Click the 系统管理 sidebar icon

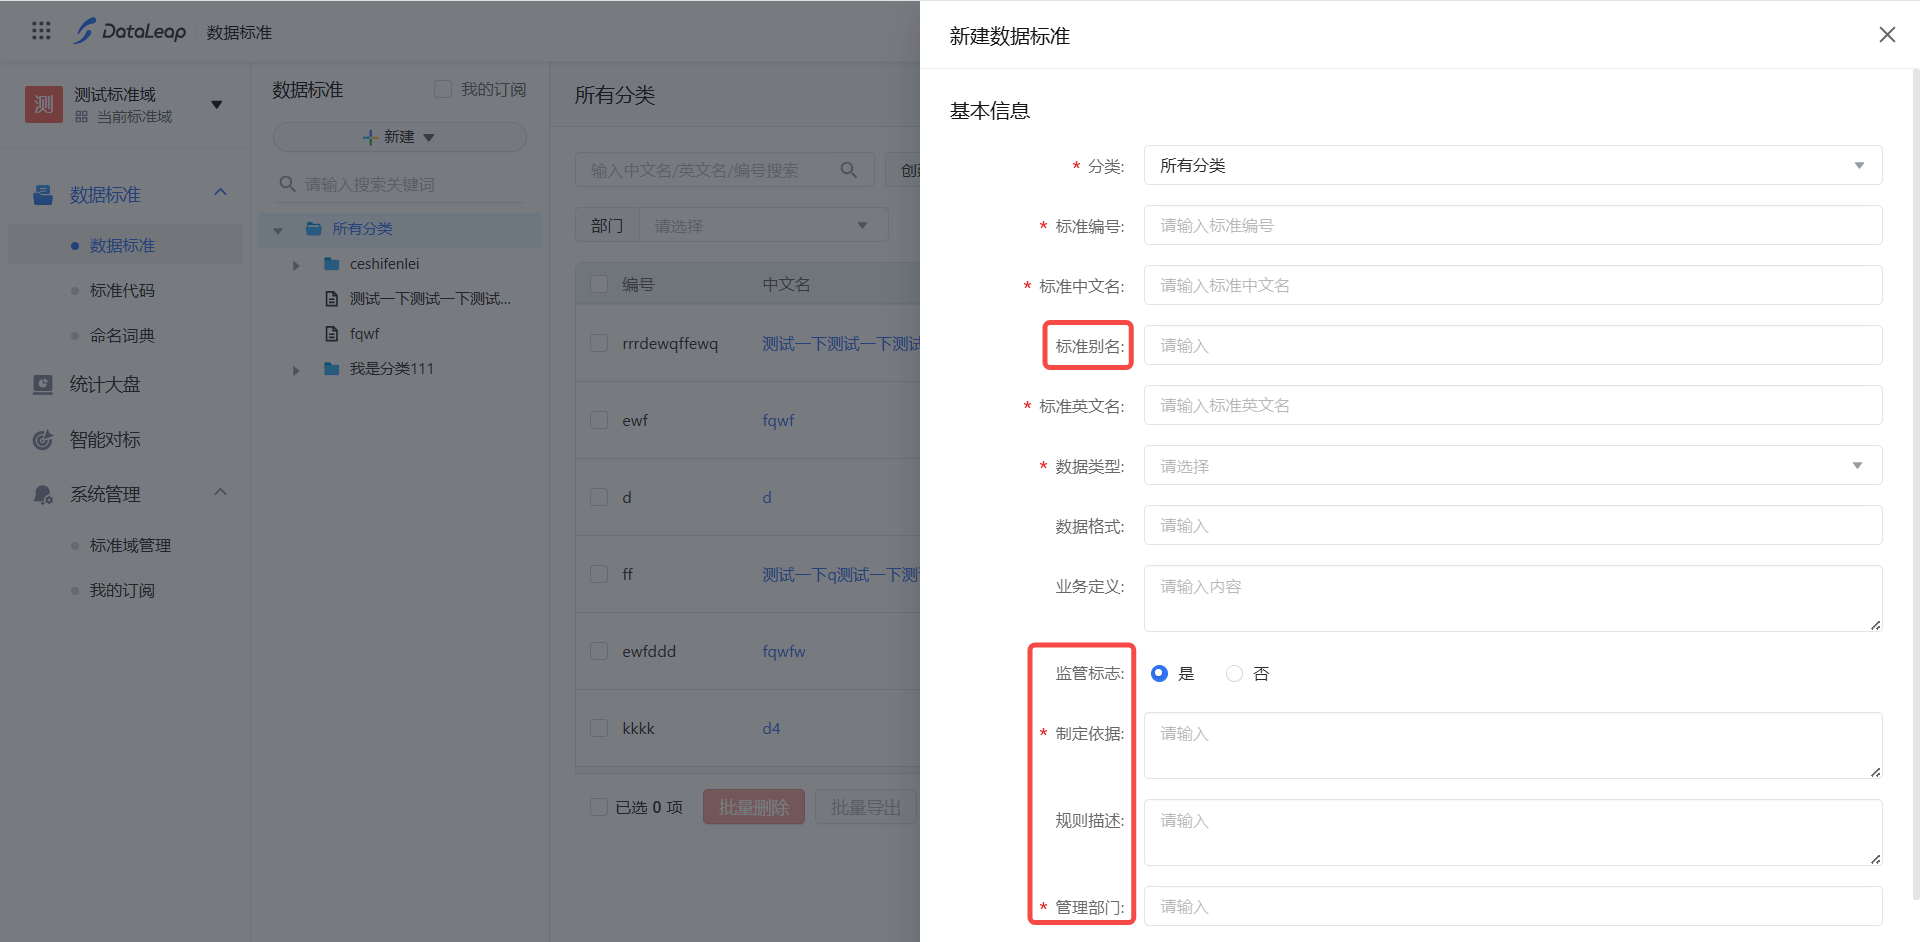pyautogui.click(x=43, y=495)
